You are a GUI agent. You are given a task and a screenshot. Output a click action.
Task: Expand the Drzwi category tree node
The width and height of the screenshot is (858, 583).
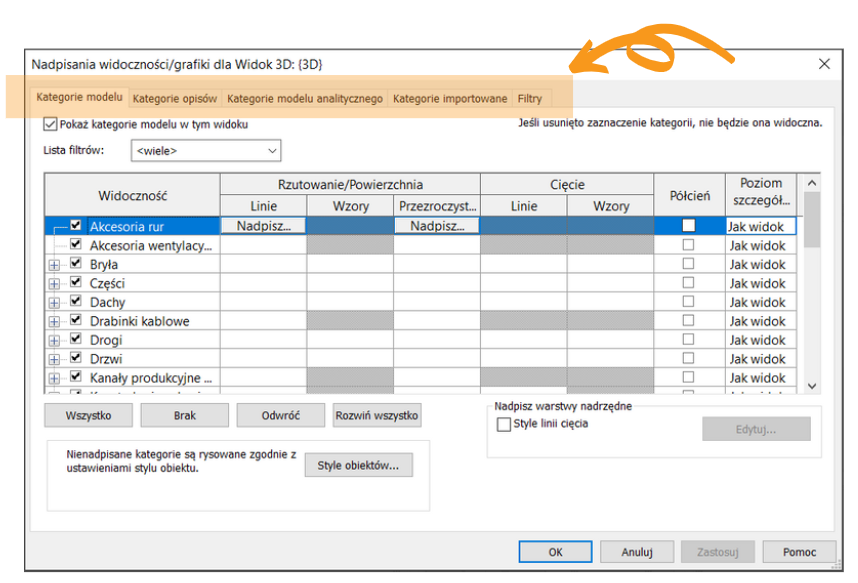[54, 359]
